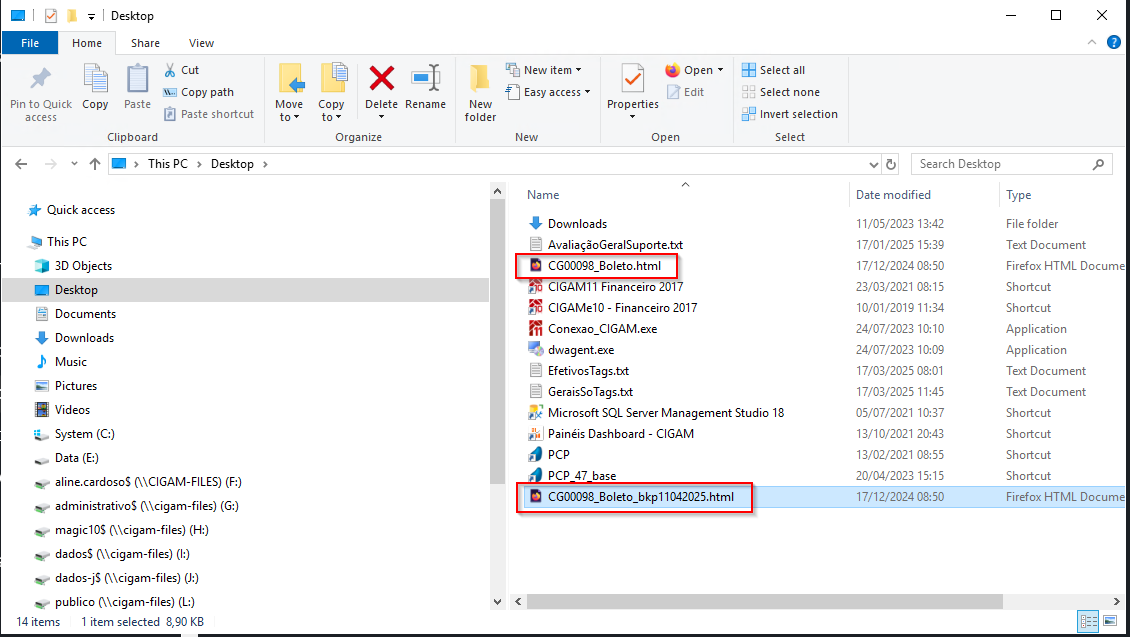Open Pictures in navigation pane

click(x=76, y=386)
